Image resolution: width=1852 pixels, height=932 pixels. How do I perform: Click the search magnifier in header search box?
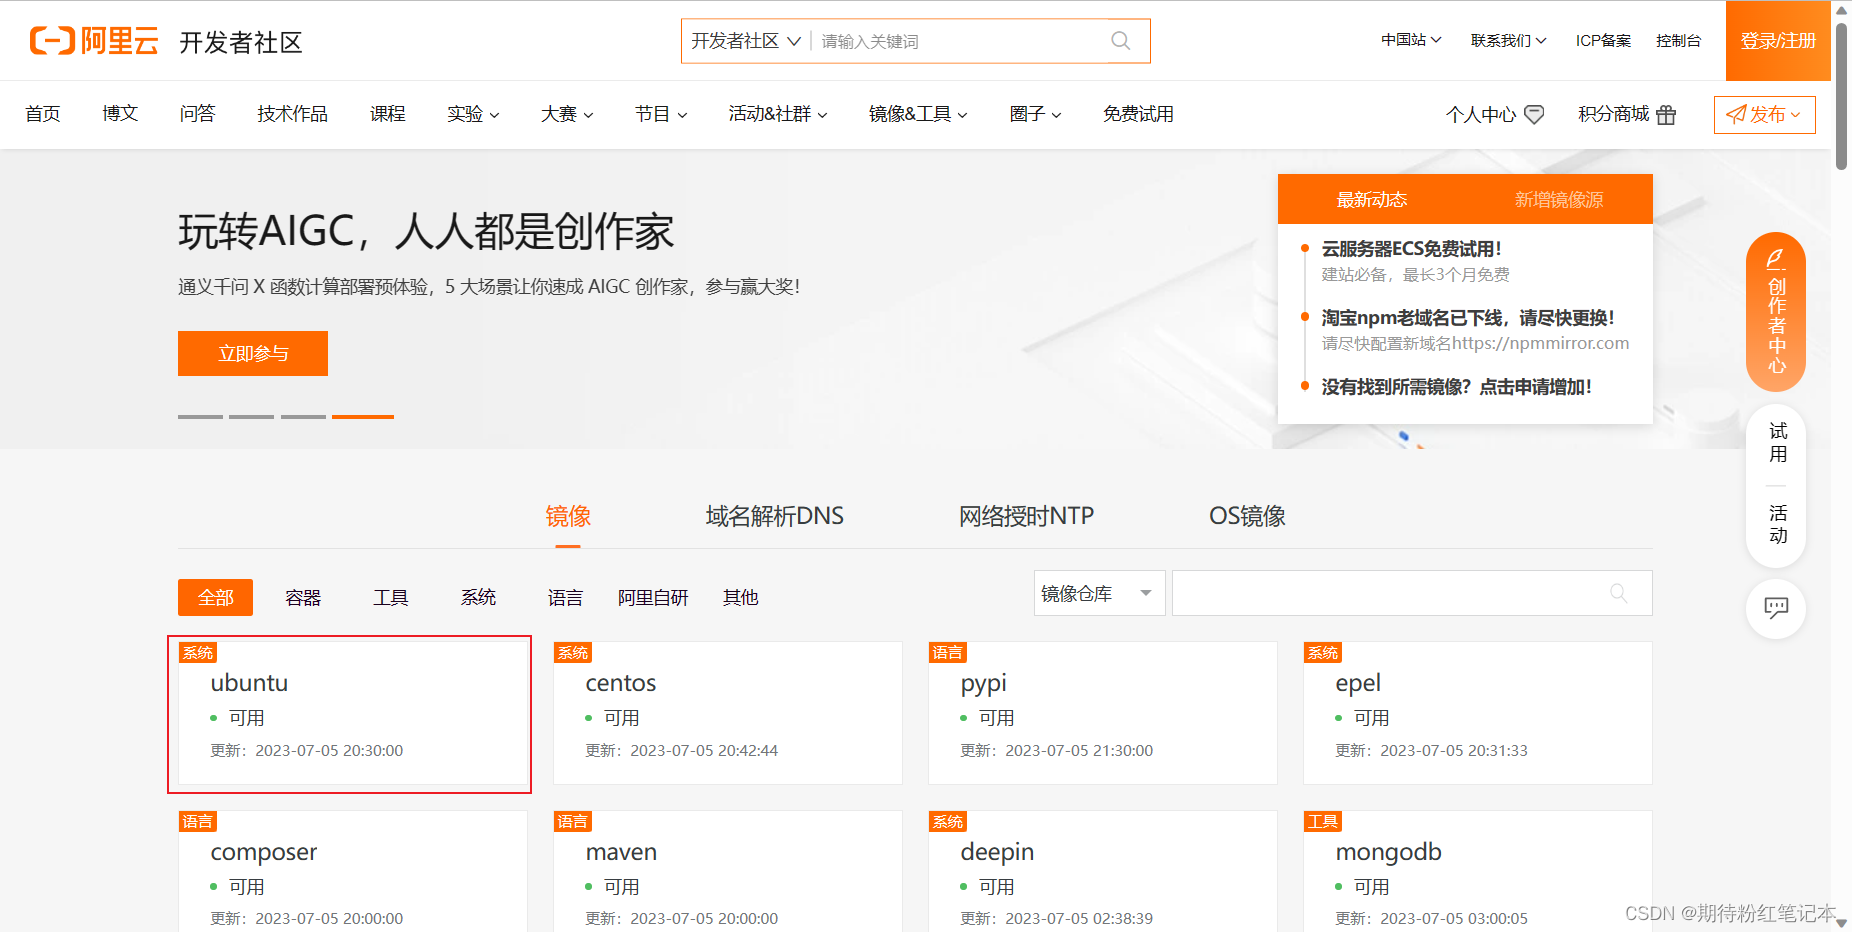pos(1121,41)
